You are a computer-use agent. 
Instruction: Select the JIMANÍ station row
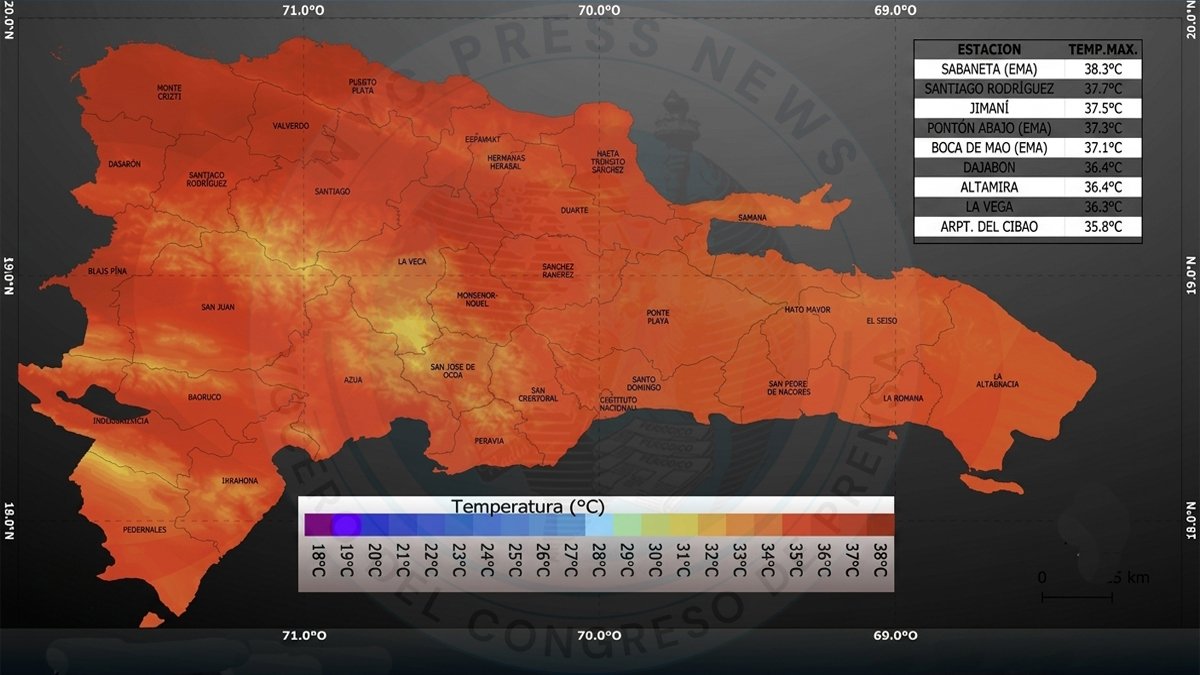[x=1027, y=108]
